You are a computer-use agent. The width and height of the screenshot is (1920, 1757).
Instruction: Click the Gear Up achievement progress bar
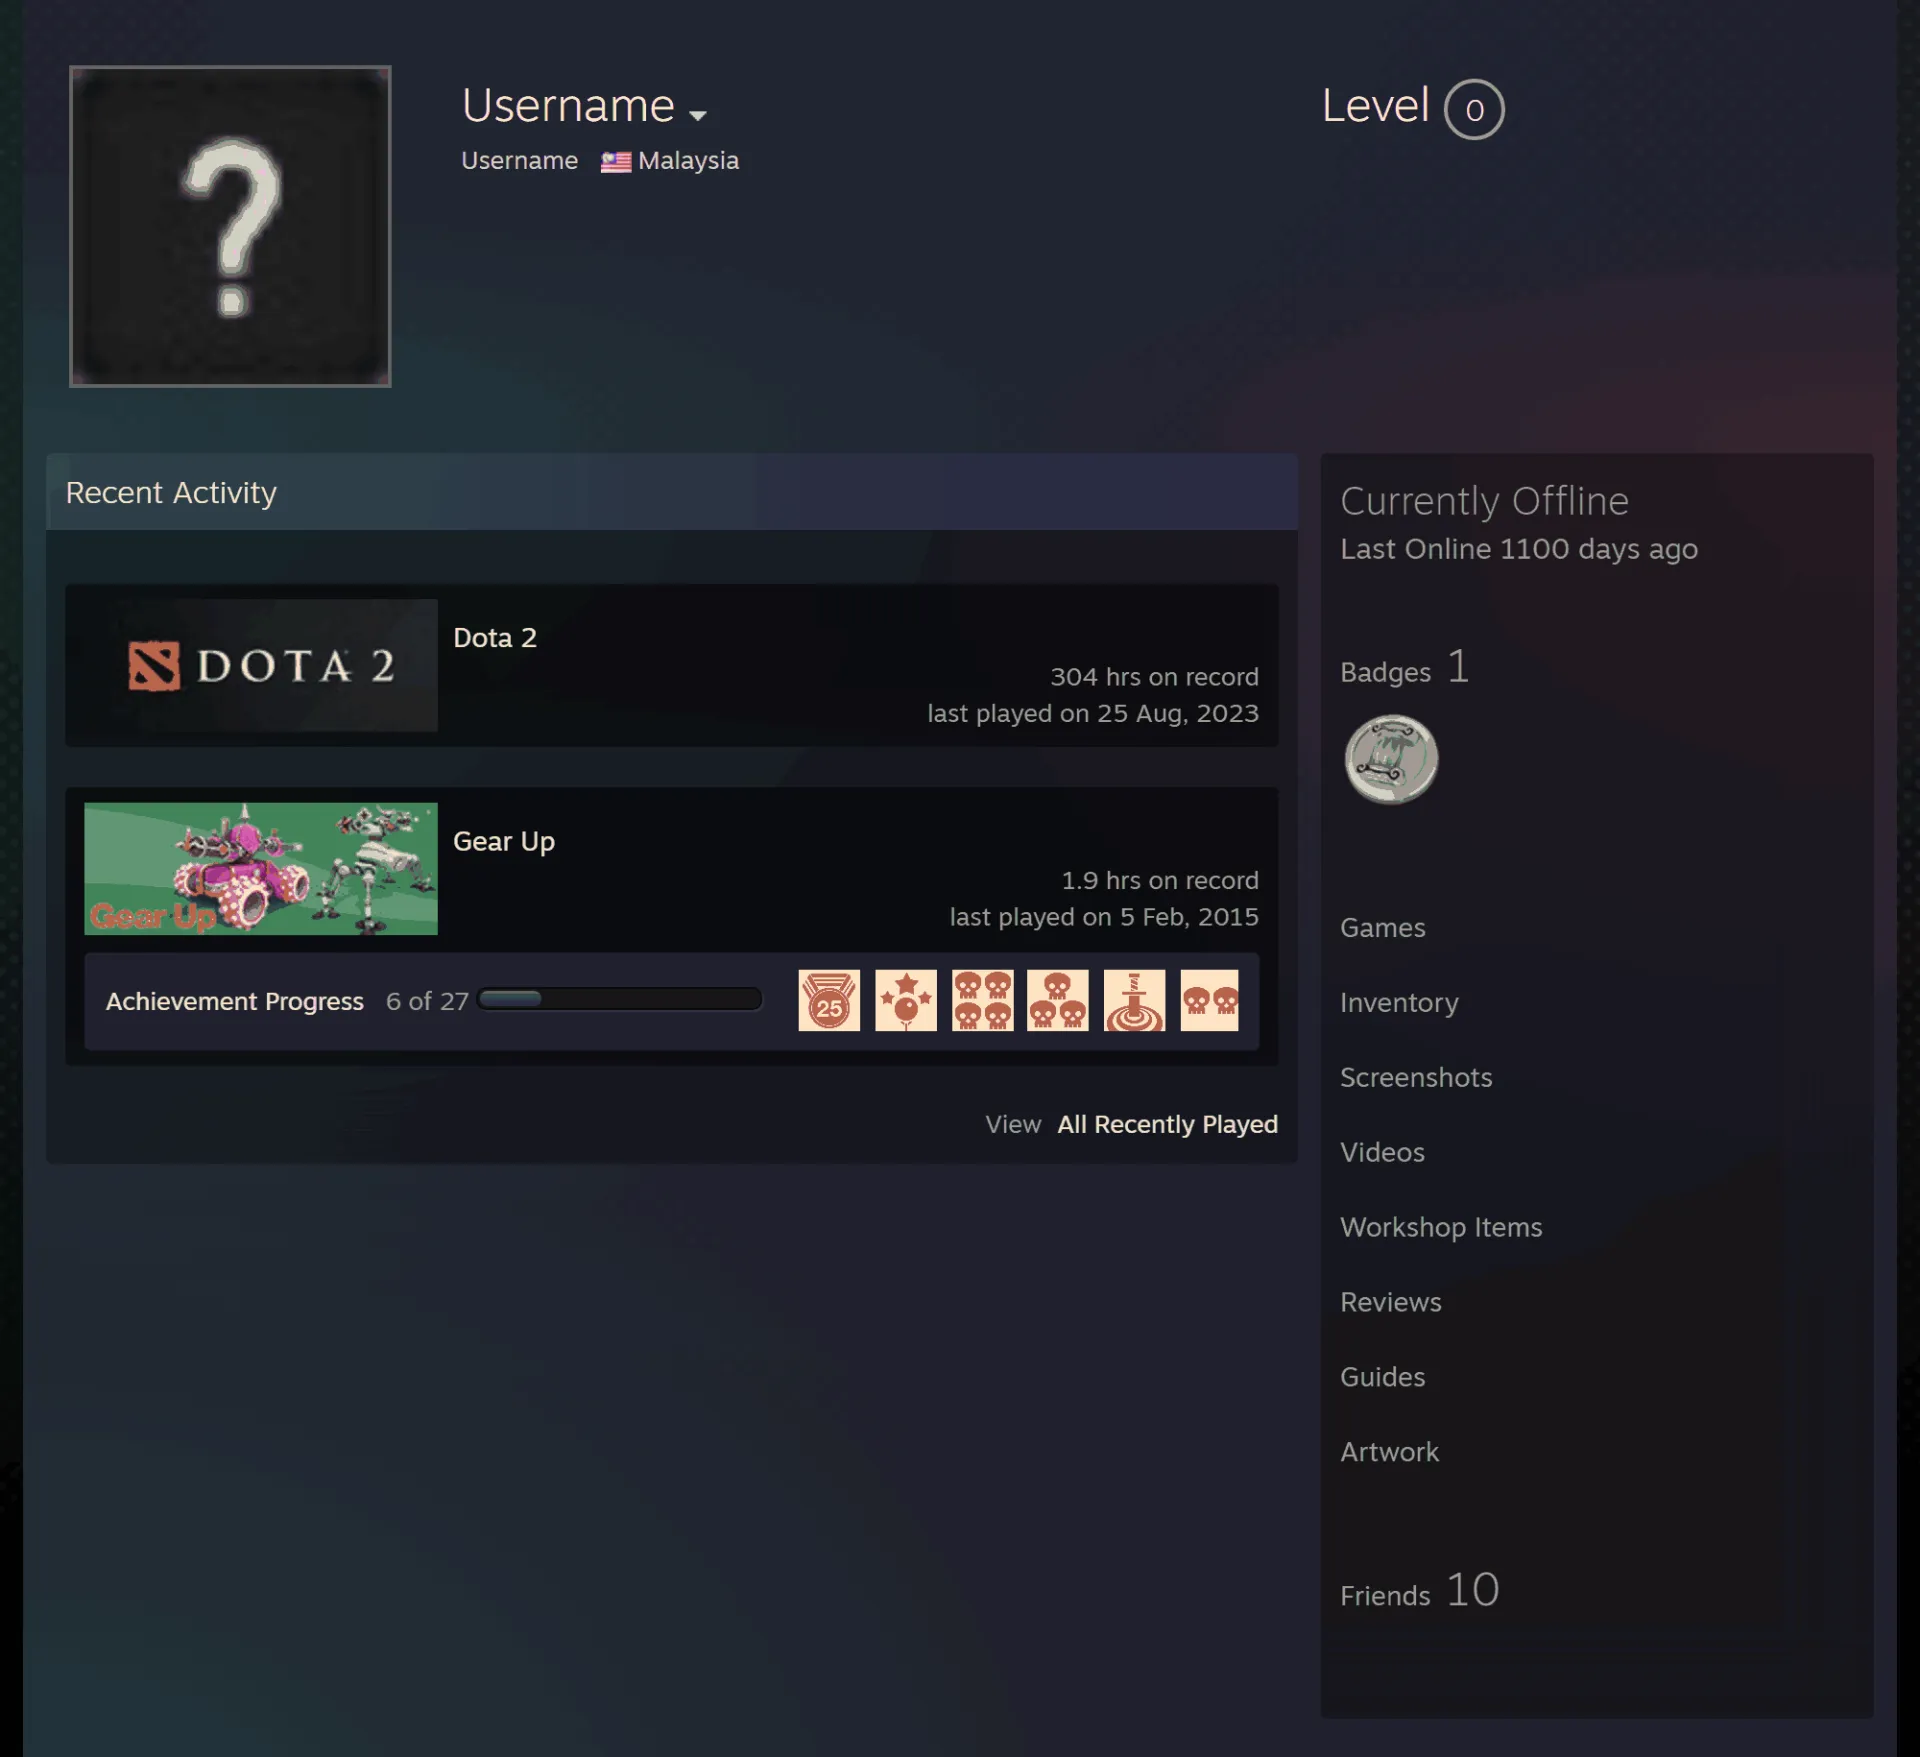click(x=620, y=999)
